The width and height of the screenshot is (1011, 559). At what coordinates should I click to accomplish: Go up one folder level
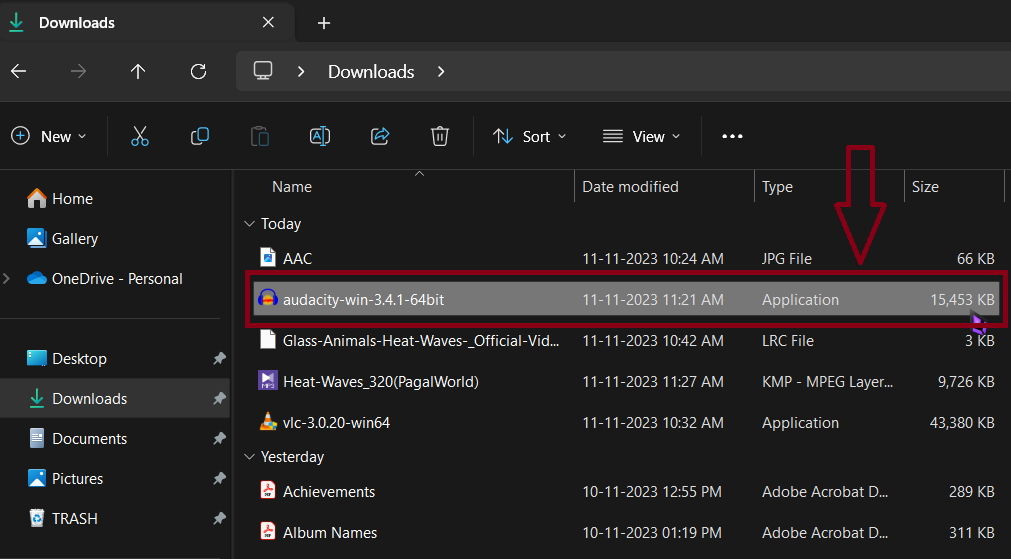tap(138, 71)
